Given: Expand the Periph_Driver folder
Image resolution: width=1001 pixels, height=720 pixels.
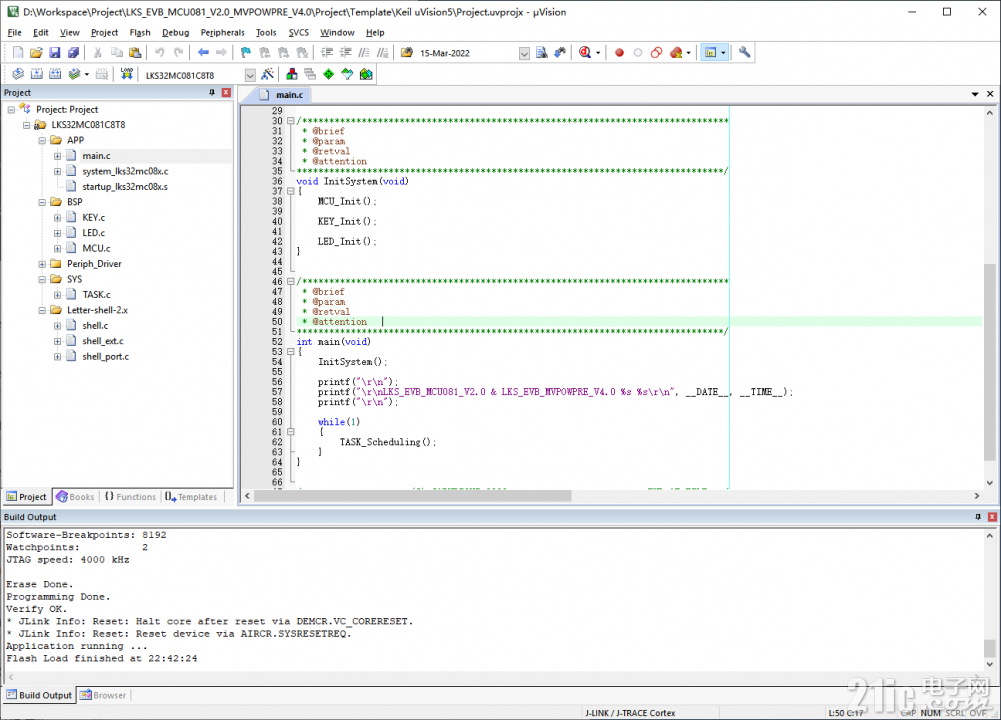Looking at the screenshot, I should (42, 264).
